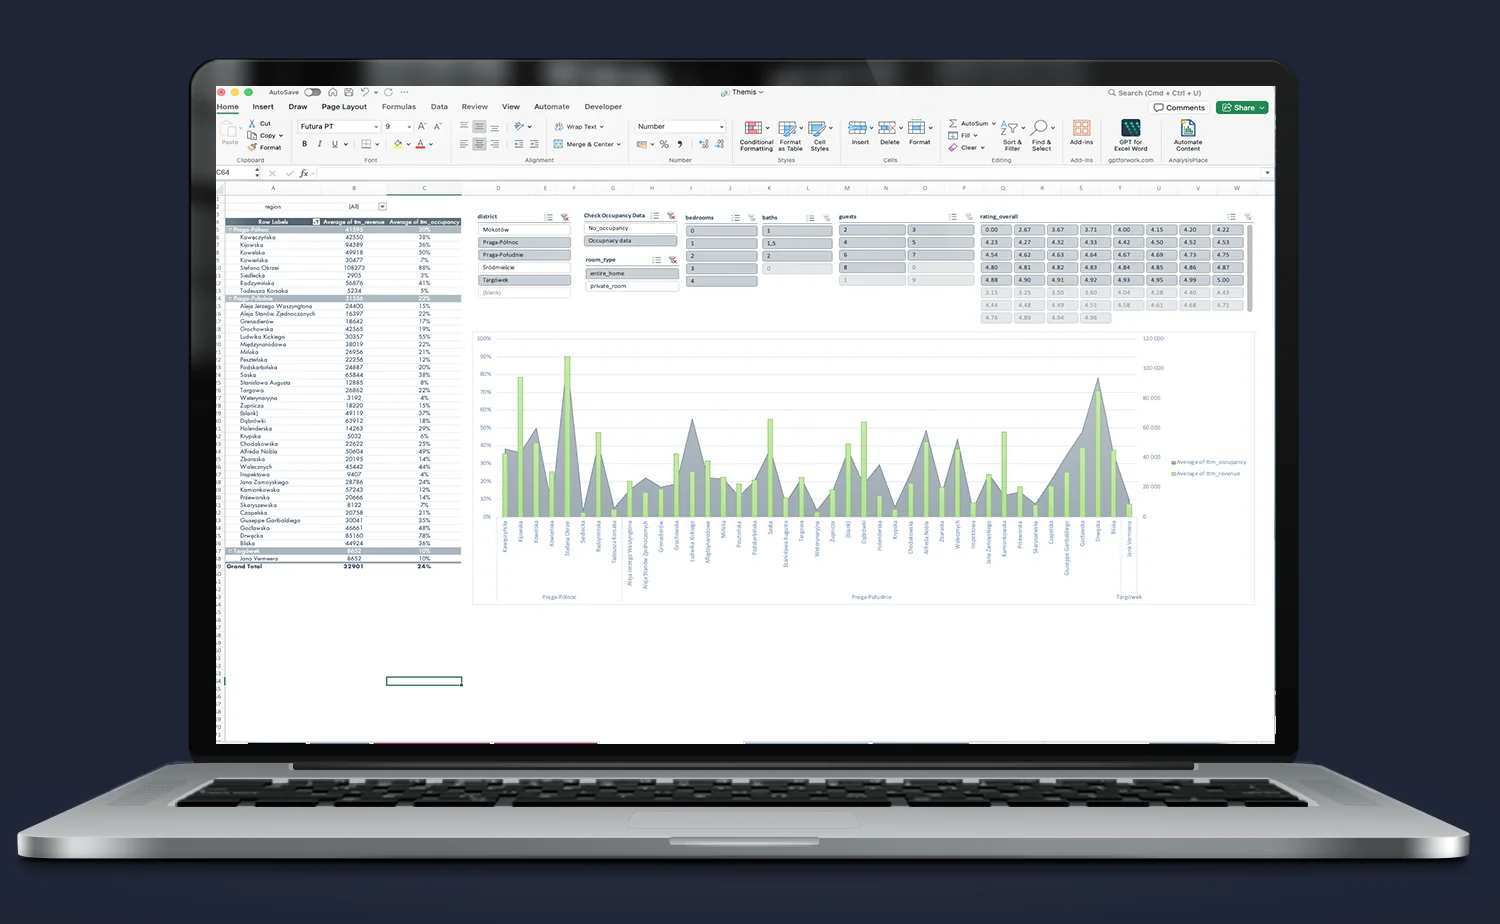The height and width of the screenshot is (924, 1500).
Task: Click the Percent Style icon
Action: coord(664,144)
